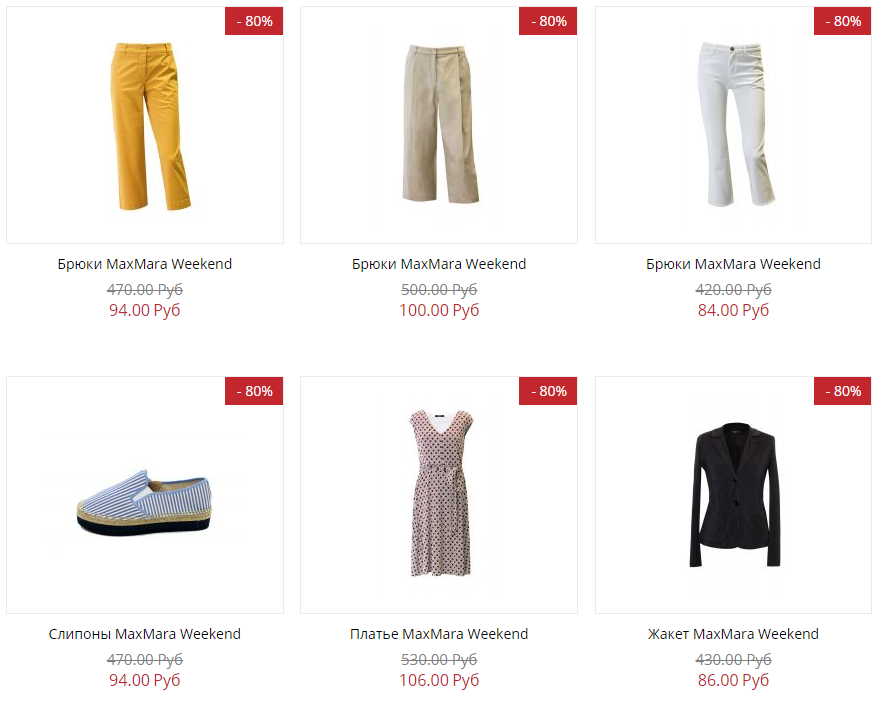
Task: Open the Слипоны MaxMara Weekend title link
Action: coord(145,634)
